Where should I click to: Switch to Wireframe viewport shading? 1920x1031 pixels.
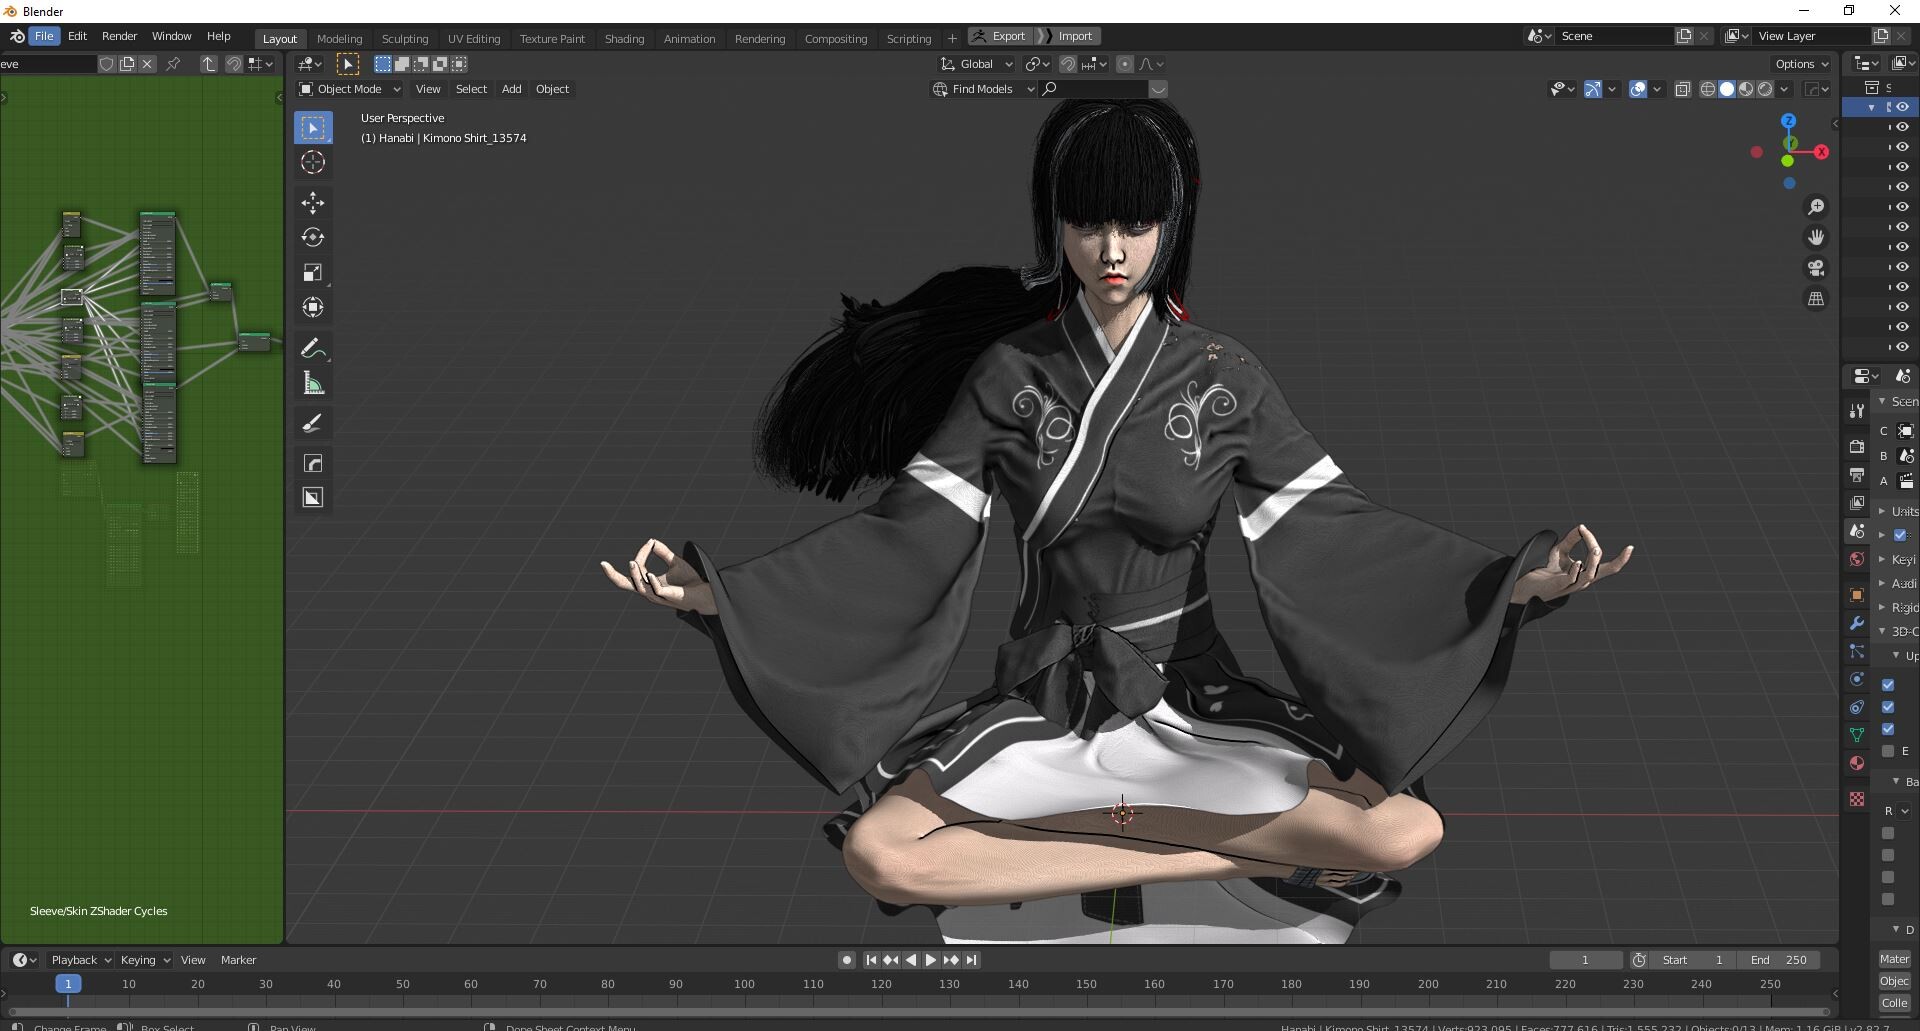pos(1708,89)
